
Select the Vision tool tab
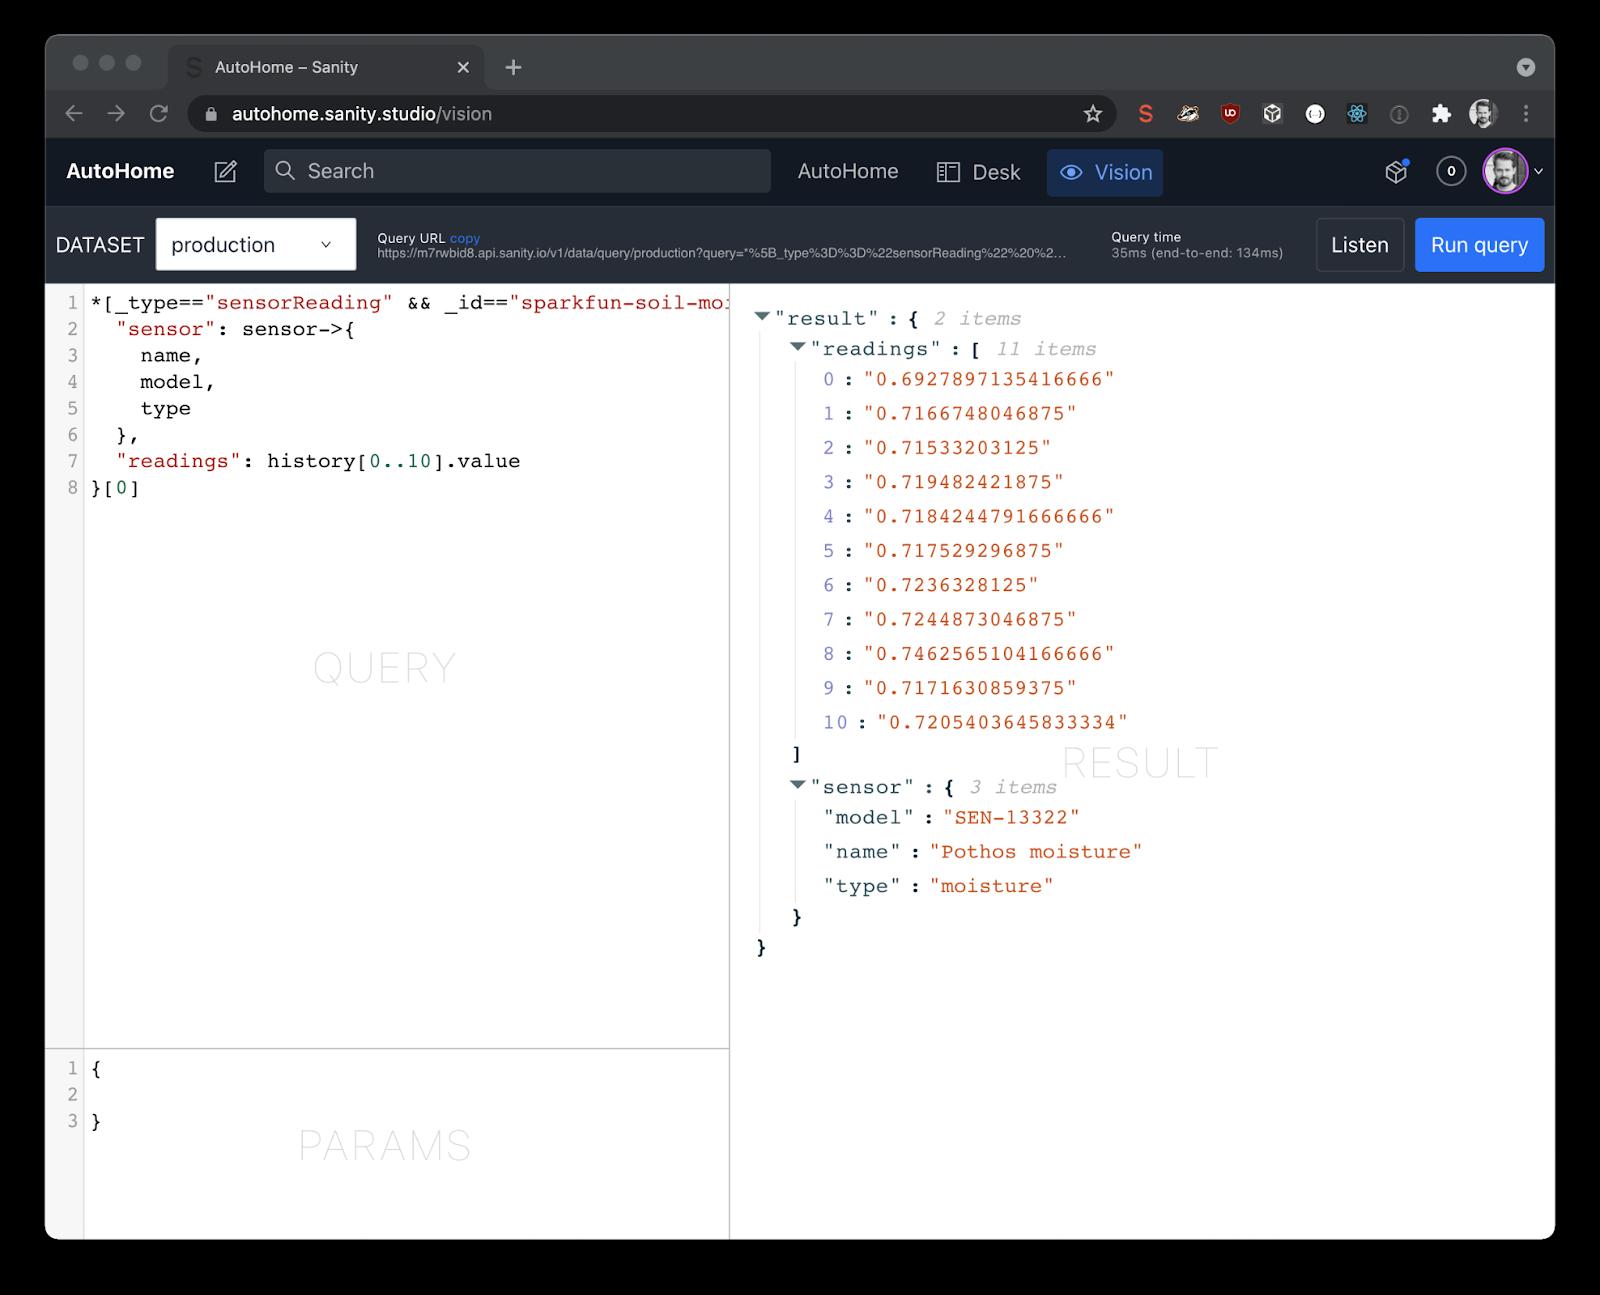point(1105,172)
